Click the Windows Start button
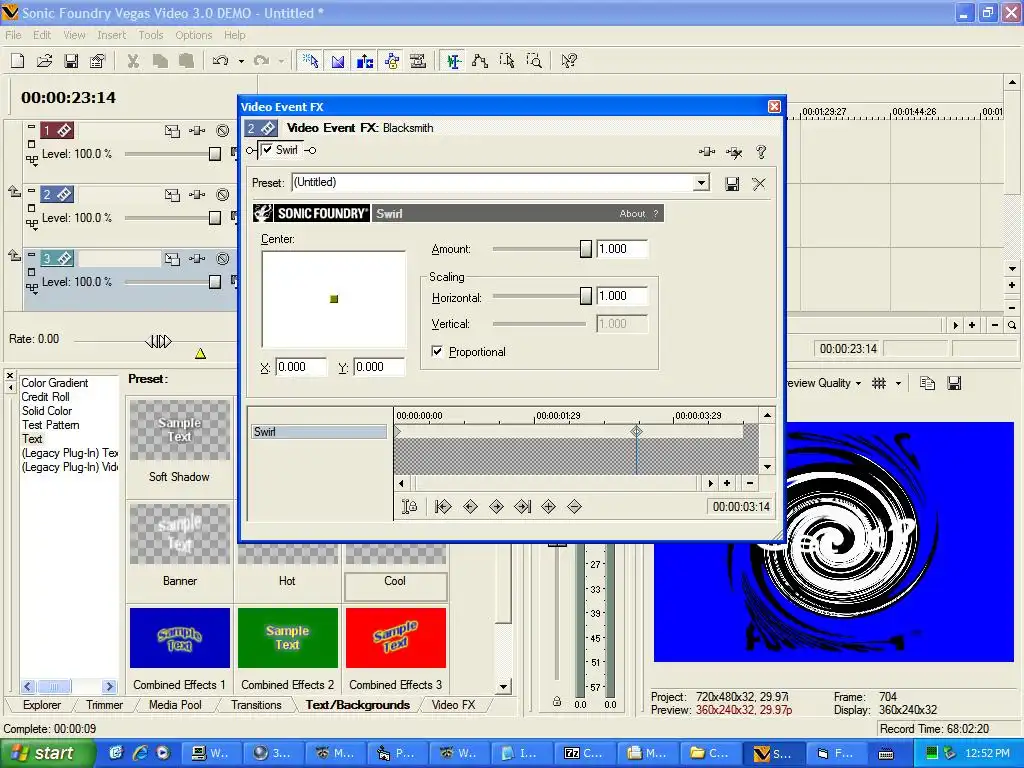 [x=46, y=753]
